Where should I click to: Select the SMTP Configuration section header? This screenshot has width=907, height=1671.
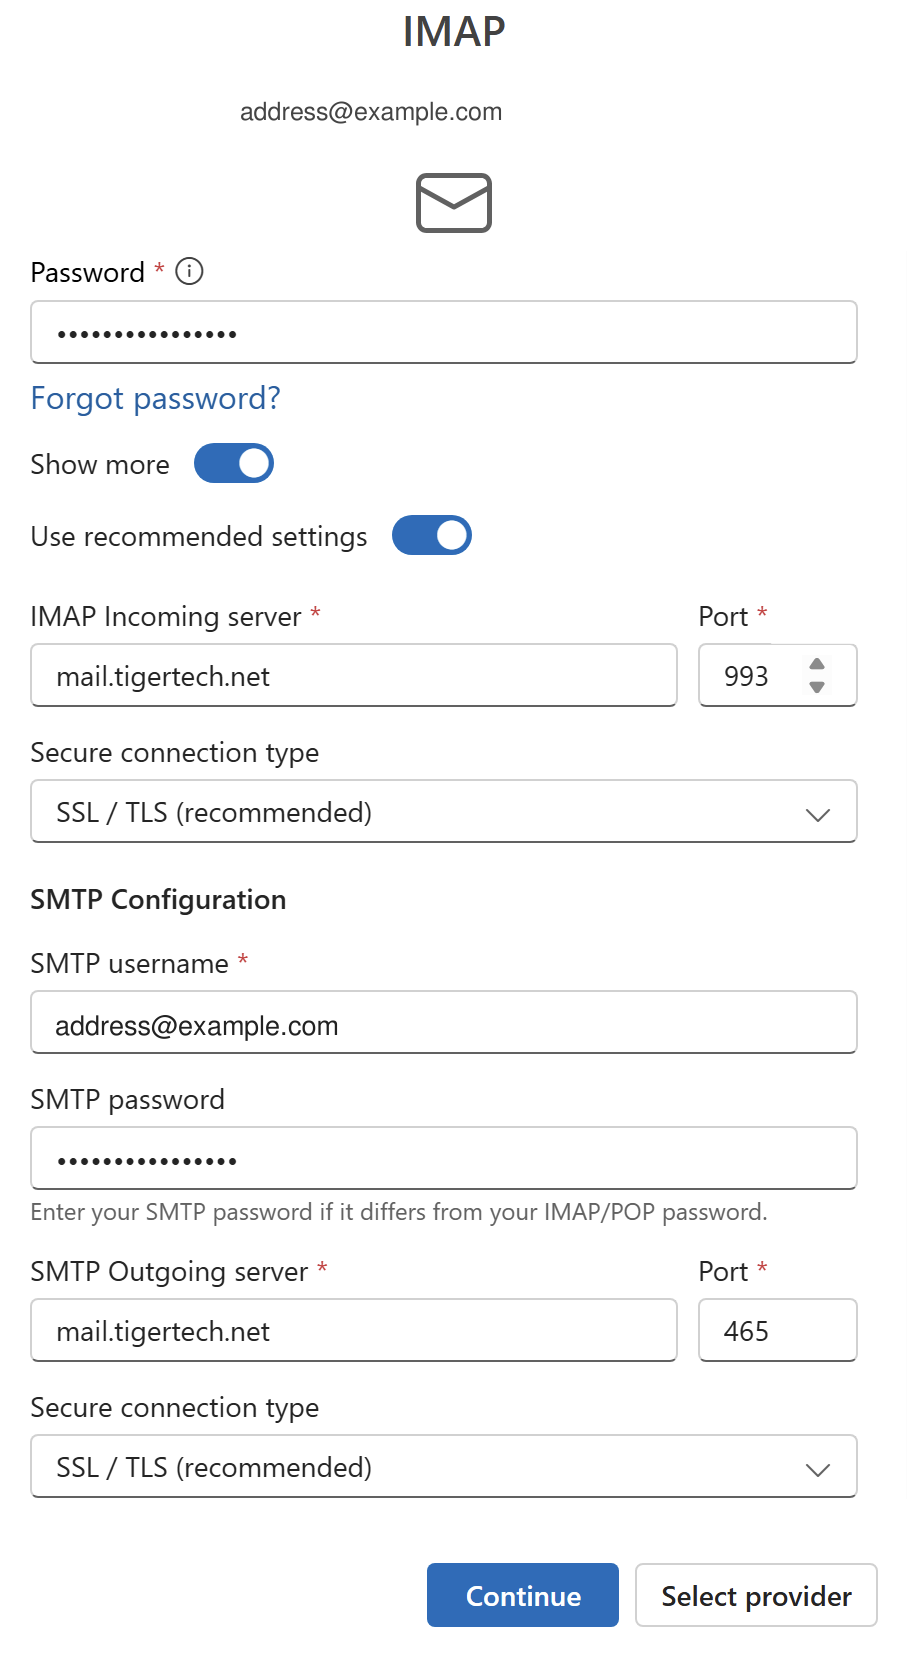[158, 899]
